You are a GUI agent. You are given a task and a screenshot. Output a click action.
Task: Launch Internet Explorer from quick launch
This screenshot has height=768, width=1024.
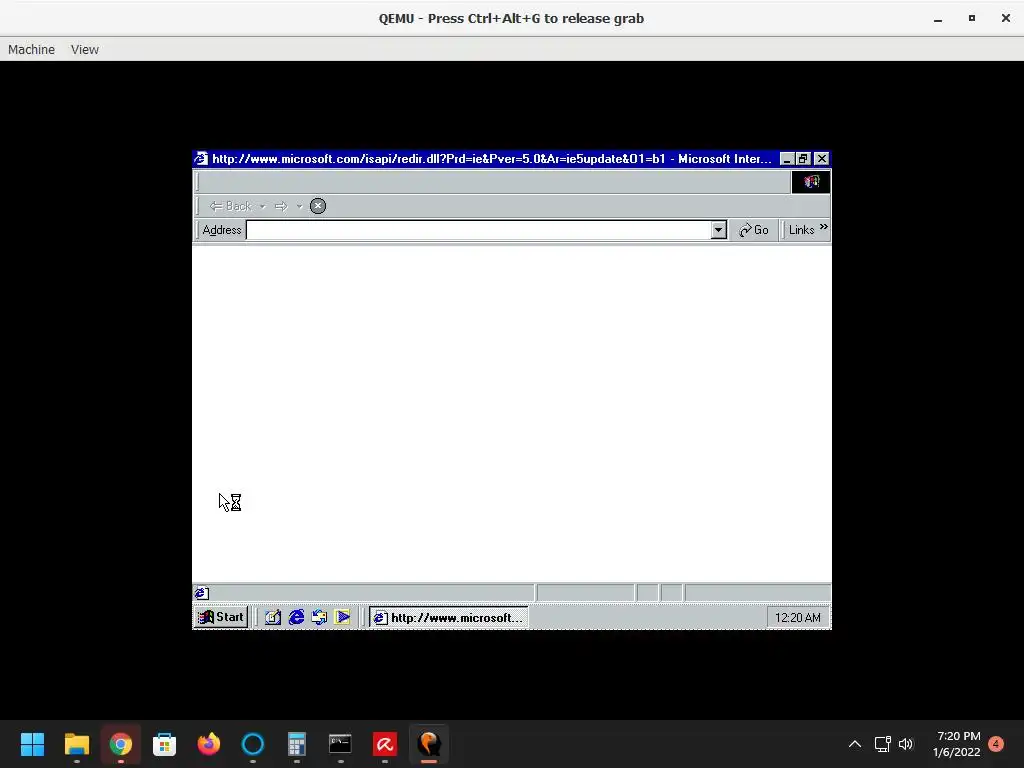pyautogui.click(x=296, y=617)
